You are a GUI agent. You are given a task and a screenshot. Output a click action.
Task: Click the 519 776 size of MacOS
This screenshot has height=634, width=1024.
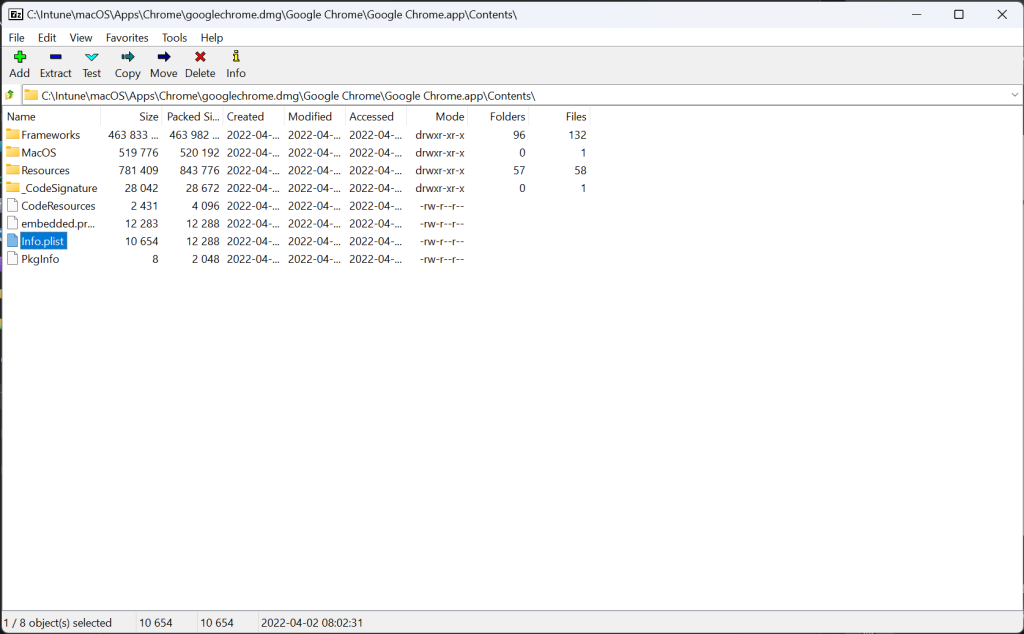coord(138,153)
